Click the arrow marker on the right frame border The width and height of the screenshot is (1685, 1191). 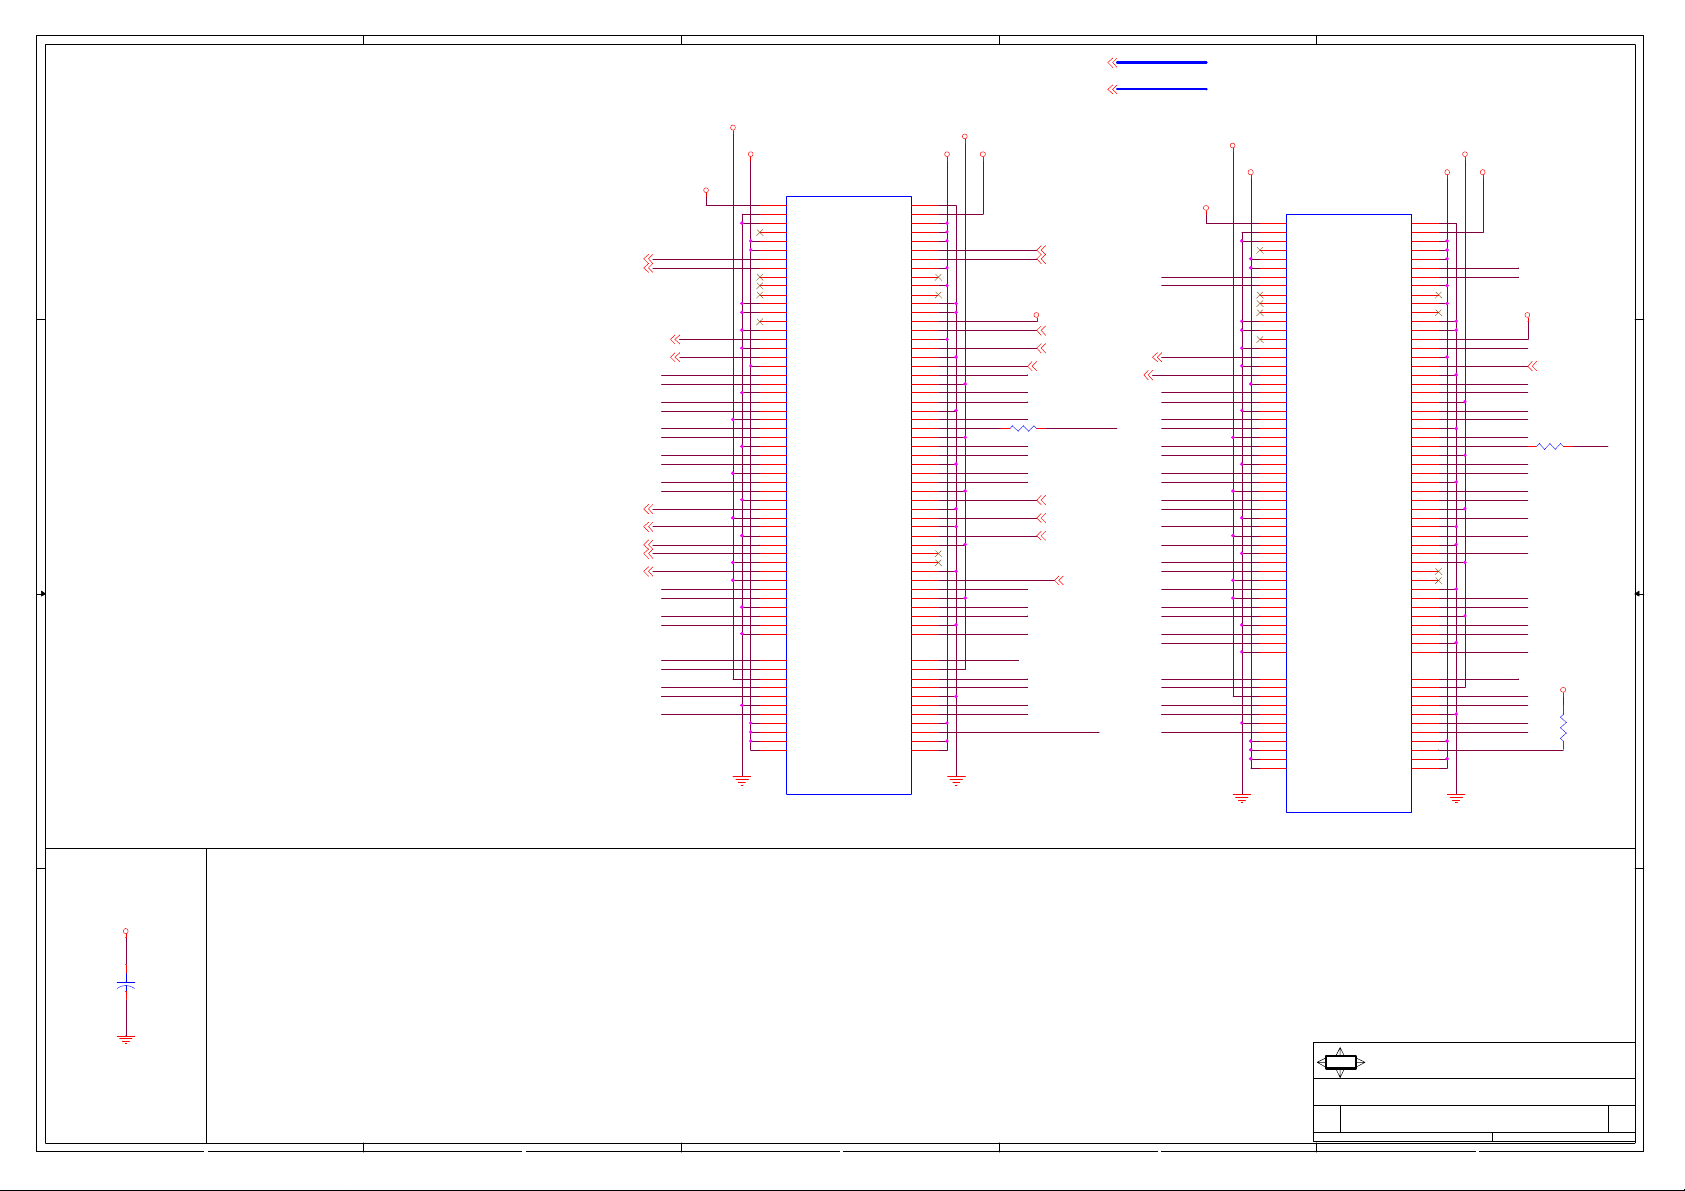tap(1639, 594)
